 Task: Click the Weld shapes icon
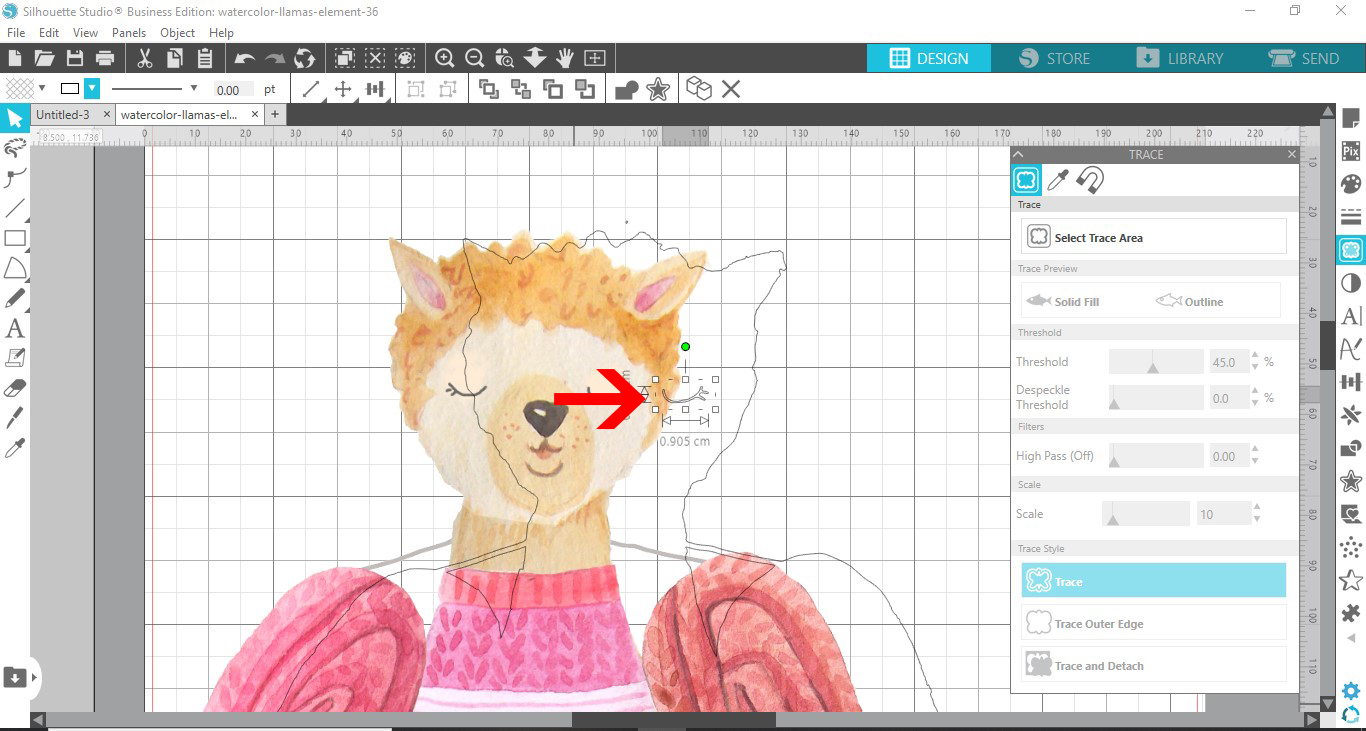[x=627, y=90]
